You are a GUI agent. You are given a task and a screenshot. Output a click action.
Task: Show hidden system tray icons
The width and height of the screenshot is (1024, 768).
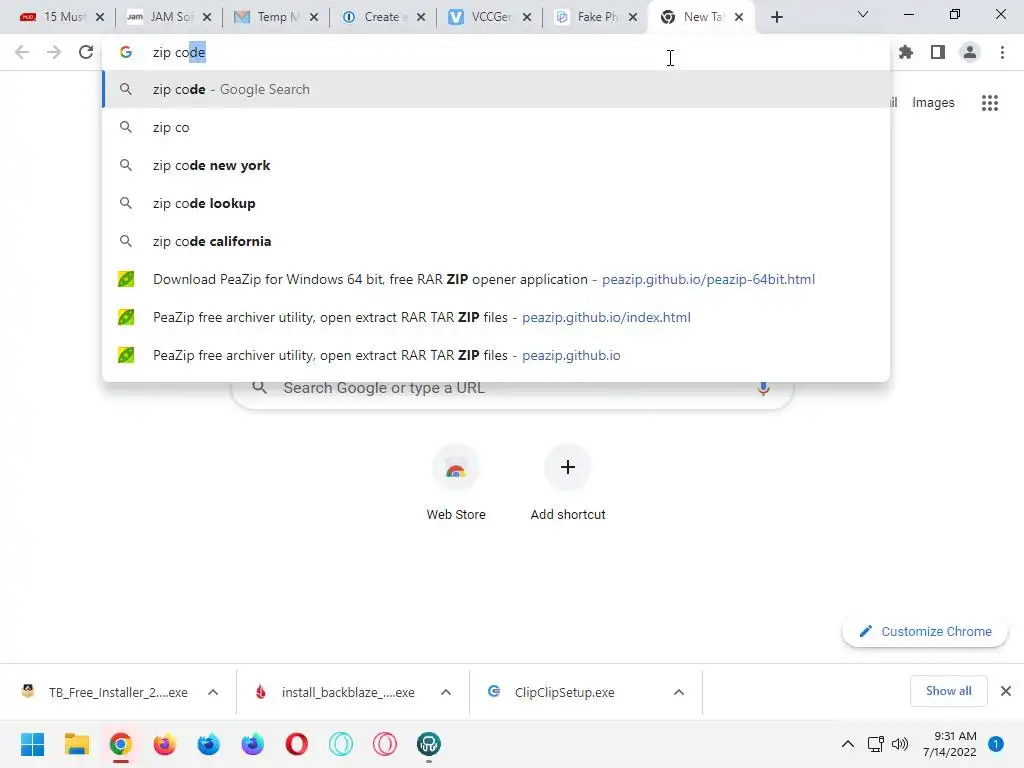848,744
